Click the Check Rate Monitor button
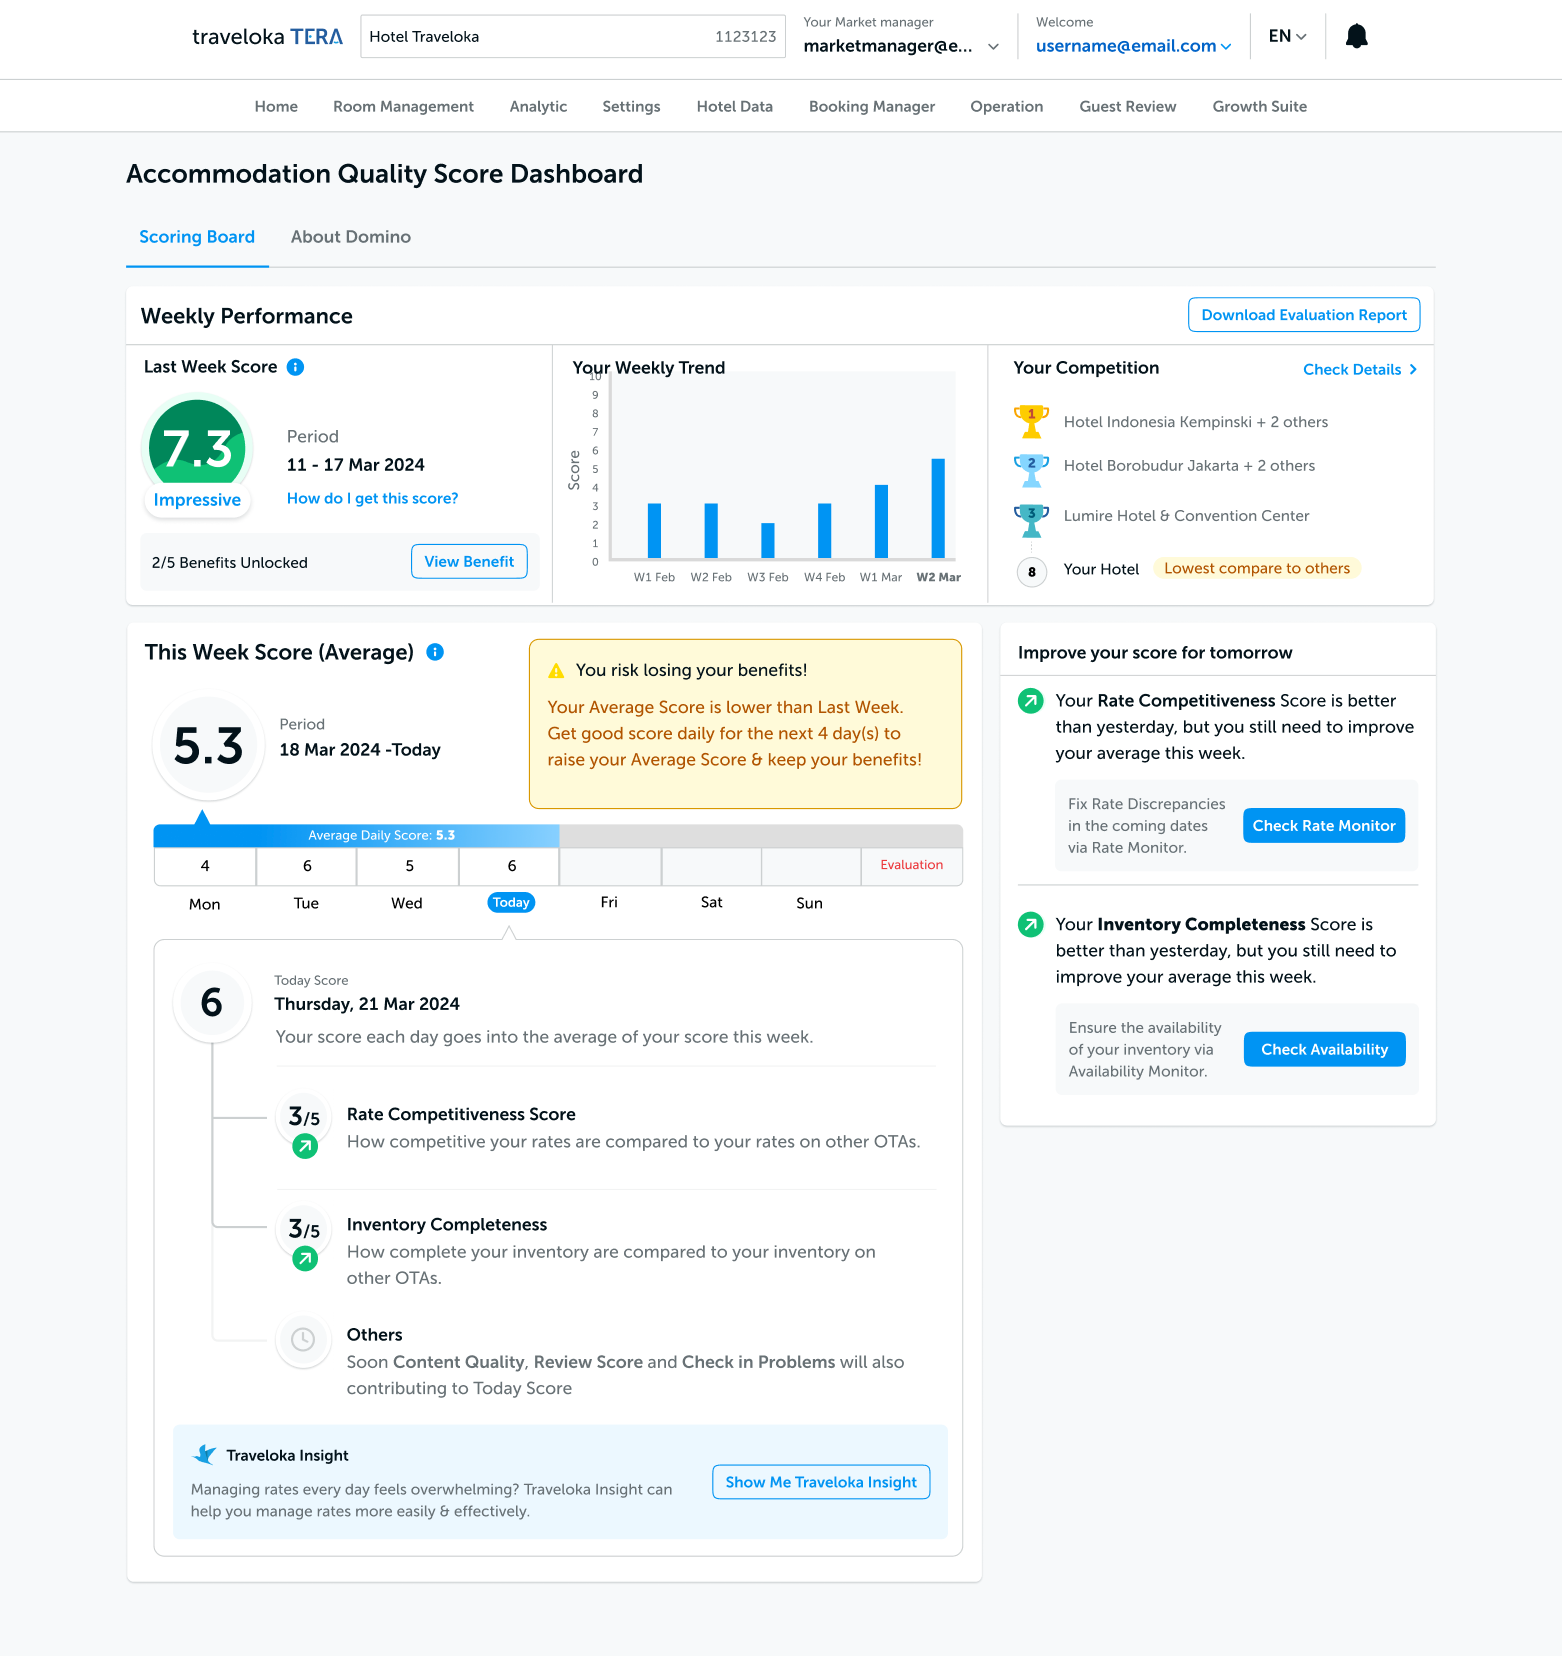1562x1656 pixels. (x=1324, y=826)
